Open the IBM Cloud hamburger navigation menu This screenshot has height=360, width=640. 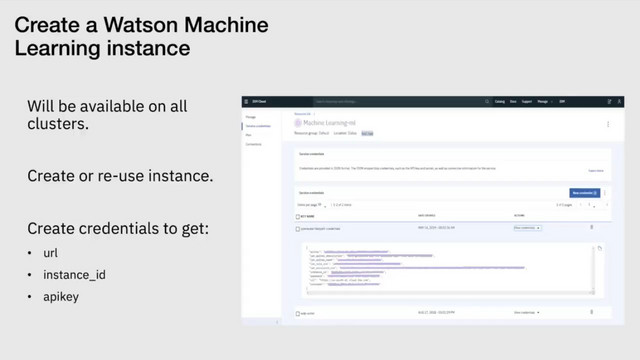(x=246, y=102)
